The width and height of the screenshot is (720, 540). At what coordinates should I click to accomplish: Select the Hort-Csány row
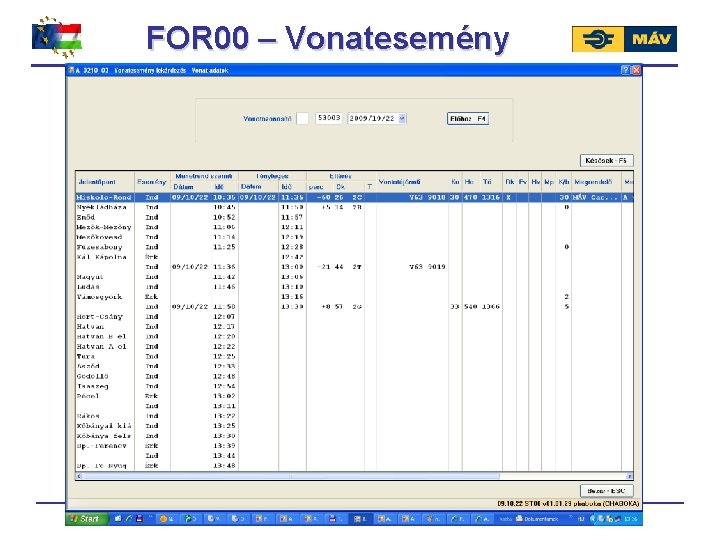(x=354, y=317)
